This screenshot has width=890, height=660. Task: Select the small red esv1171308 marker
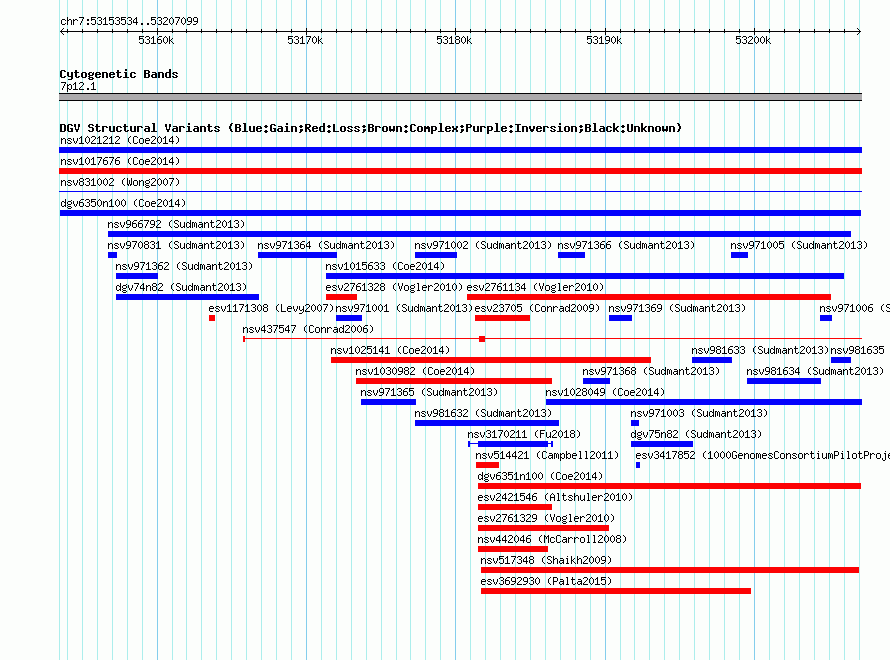click(212, 318)
